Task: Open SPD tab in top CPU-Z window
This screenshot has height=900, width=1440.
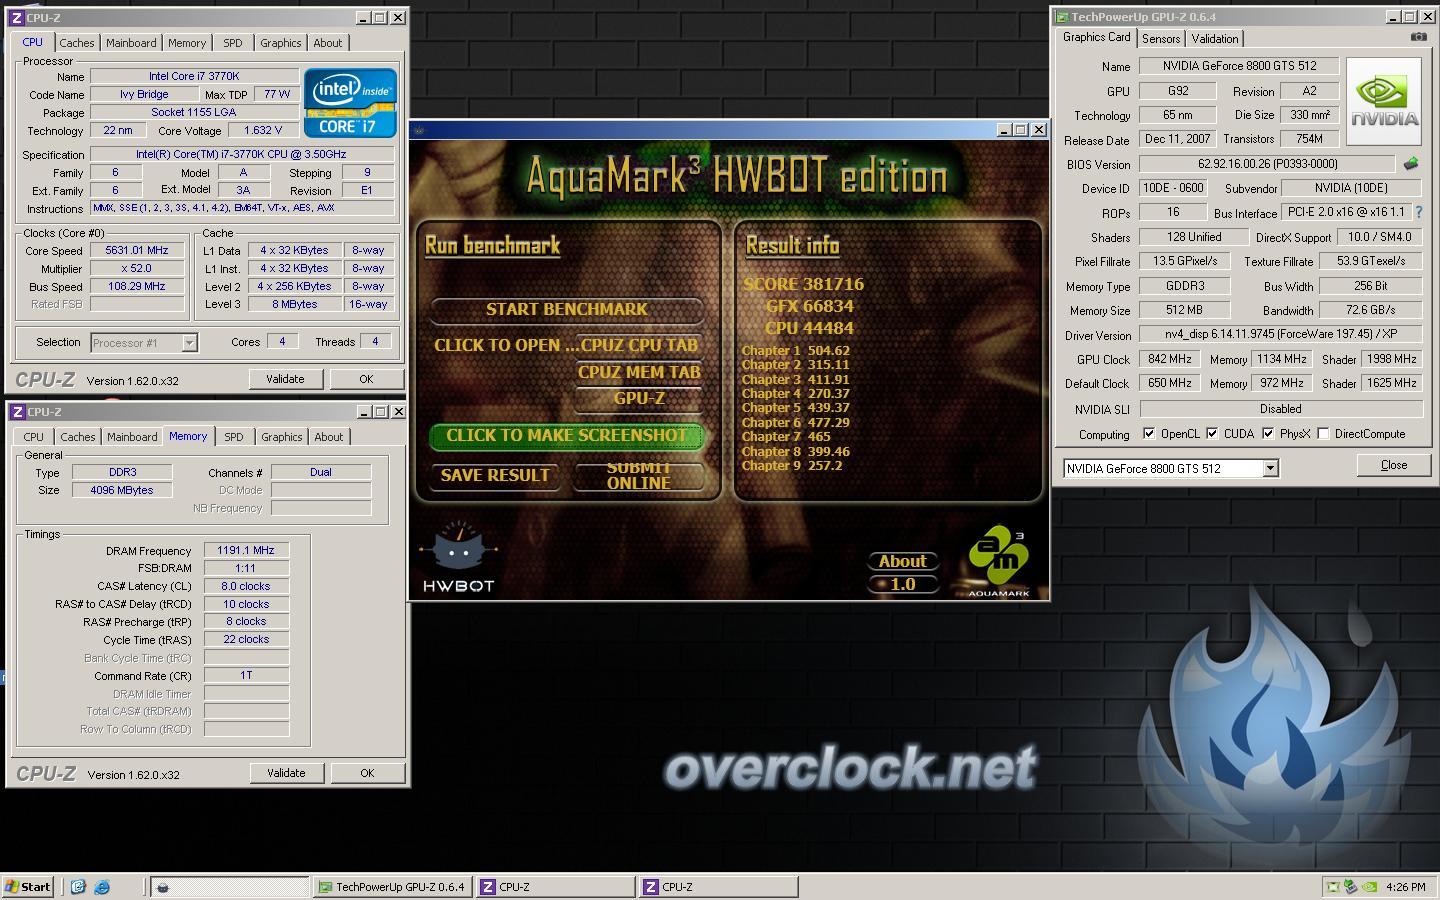Action: pos(233,43)
